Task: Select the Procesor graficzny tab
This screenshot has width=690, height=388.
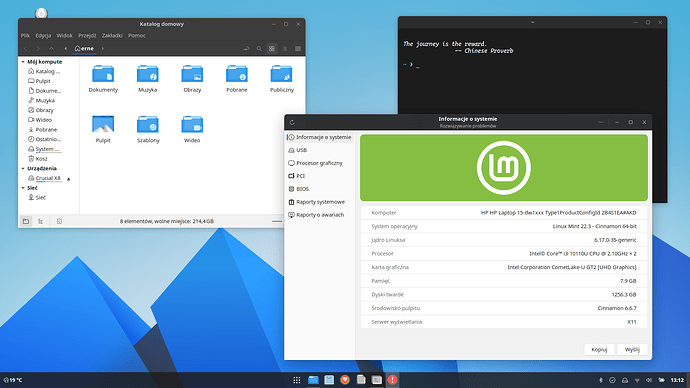Action: (319, 163)
